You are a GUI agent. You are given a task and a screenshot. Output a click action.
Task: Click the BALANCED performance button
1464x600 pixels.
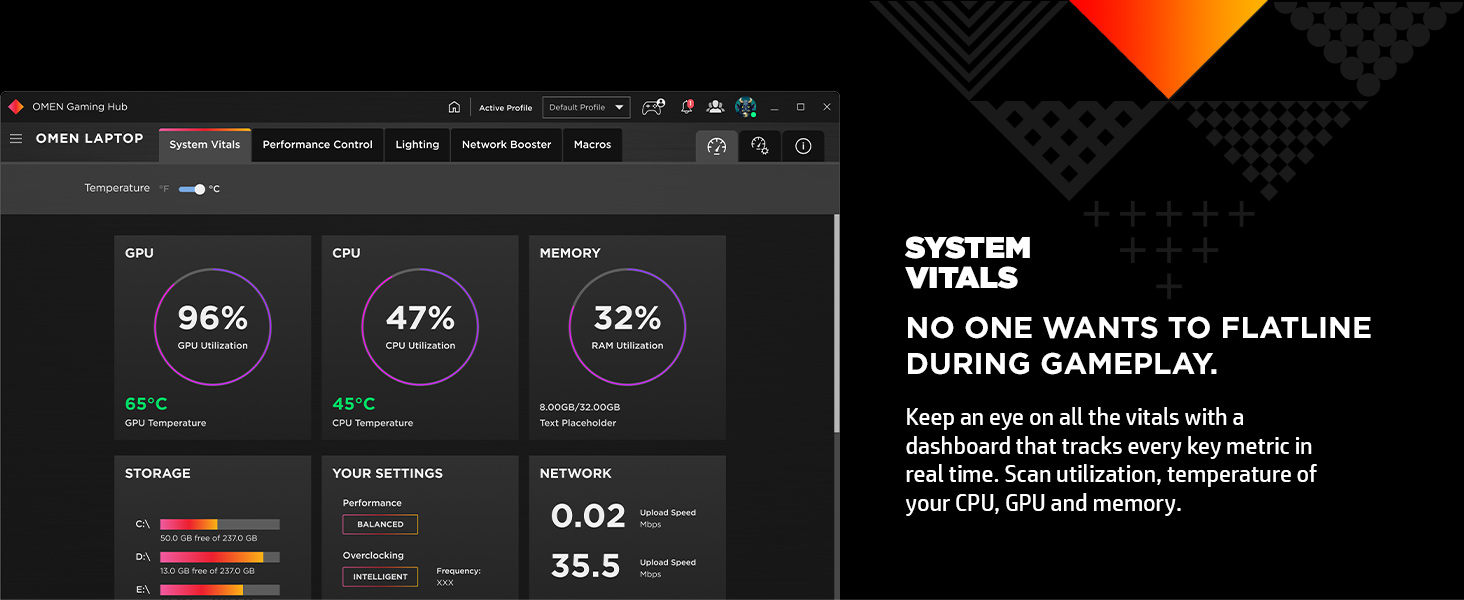click(380, 524)
